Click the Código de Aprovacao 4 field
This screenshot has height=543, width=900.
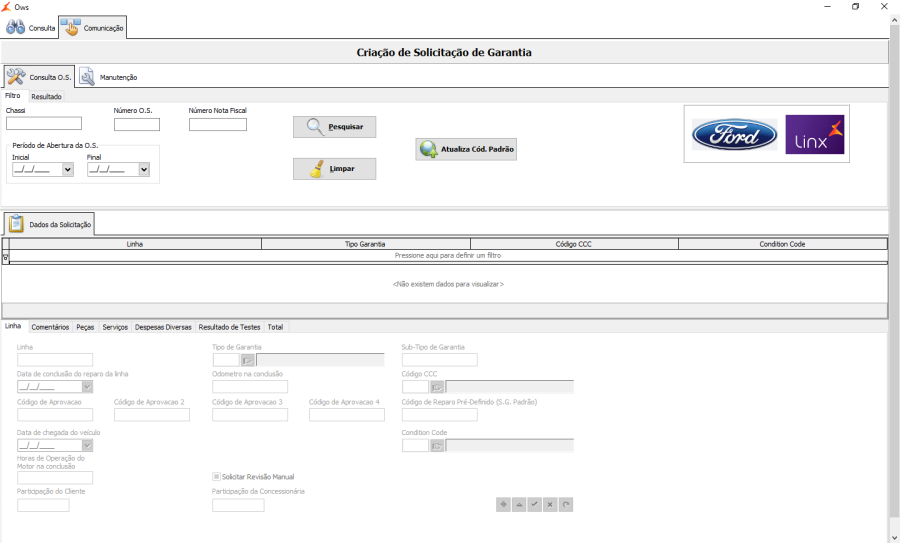(347, 415)
